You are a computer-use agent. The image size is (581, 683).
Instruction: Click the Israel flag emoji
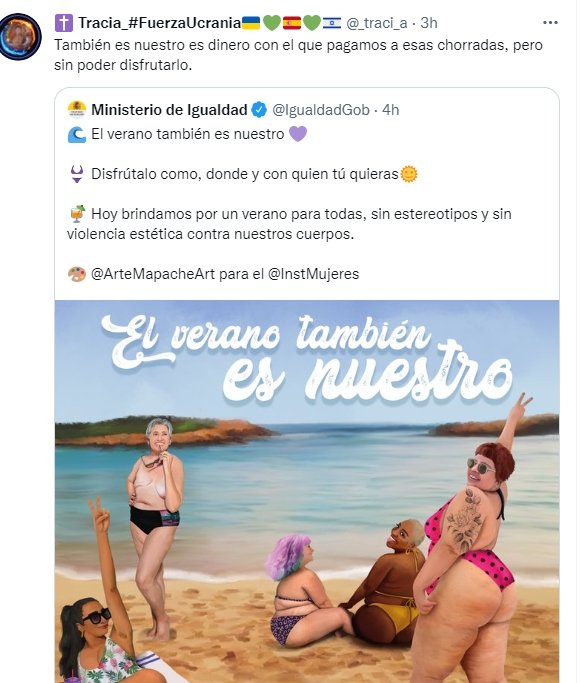pyautogui.click(x=332, y=23)
